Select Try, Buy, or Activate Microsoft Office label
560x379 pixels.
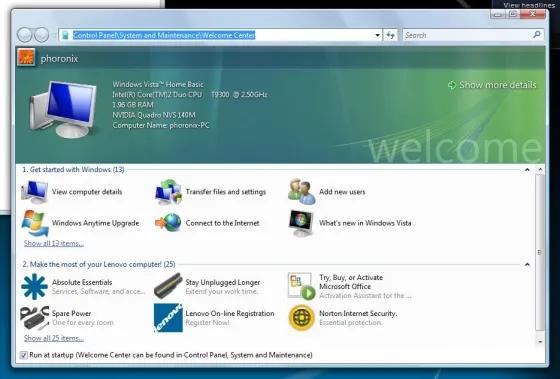351,282
